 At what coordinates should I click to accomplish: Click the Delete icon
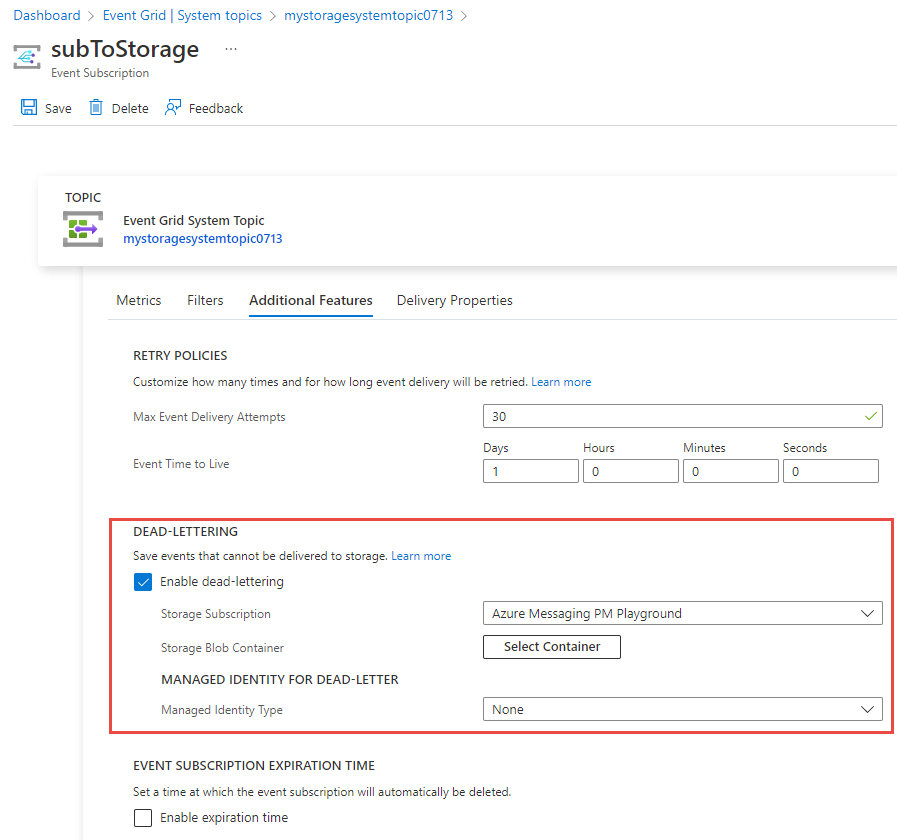point(96,107)
